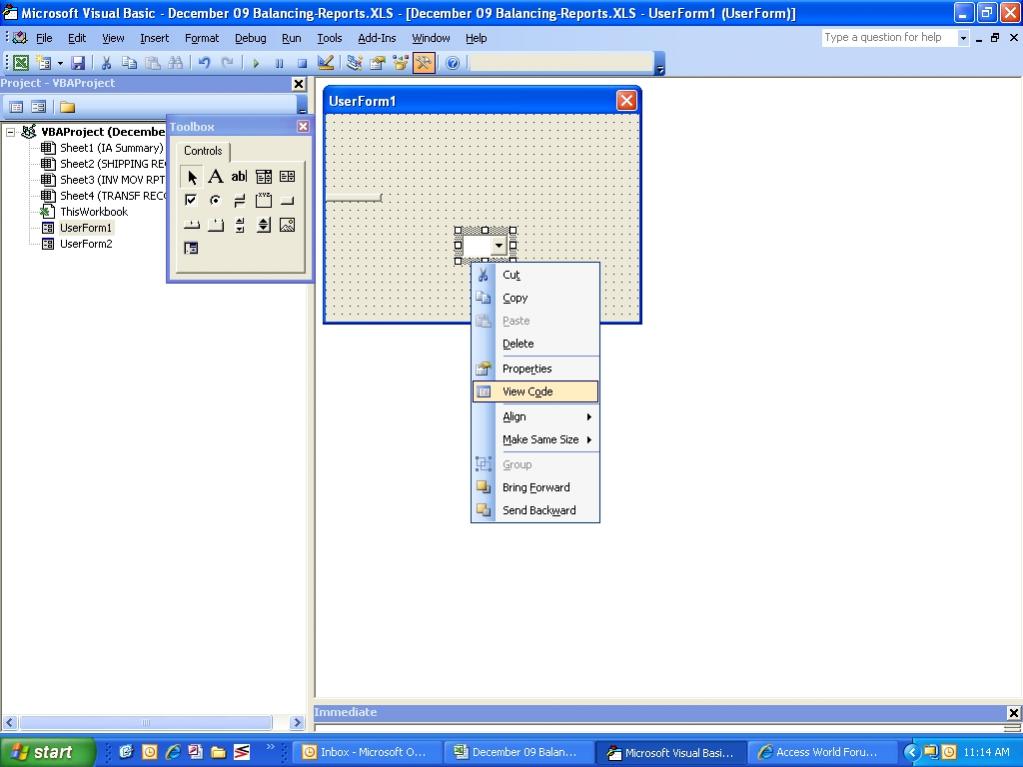The image size is (1023, 767).
Task: Choose Send Backward from the context menu
Action: coord(535,510)
